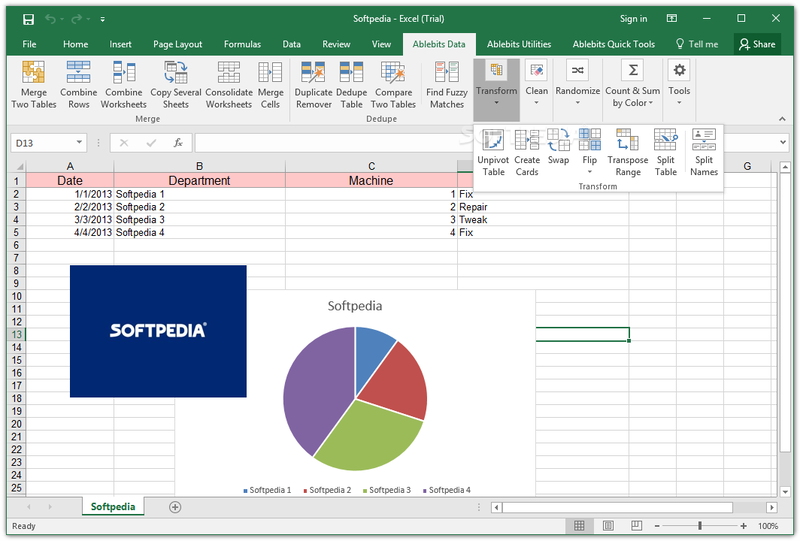Open Count & Sum by Color dropdown

pyautogui.click(x=633, y=84)
